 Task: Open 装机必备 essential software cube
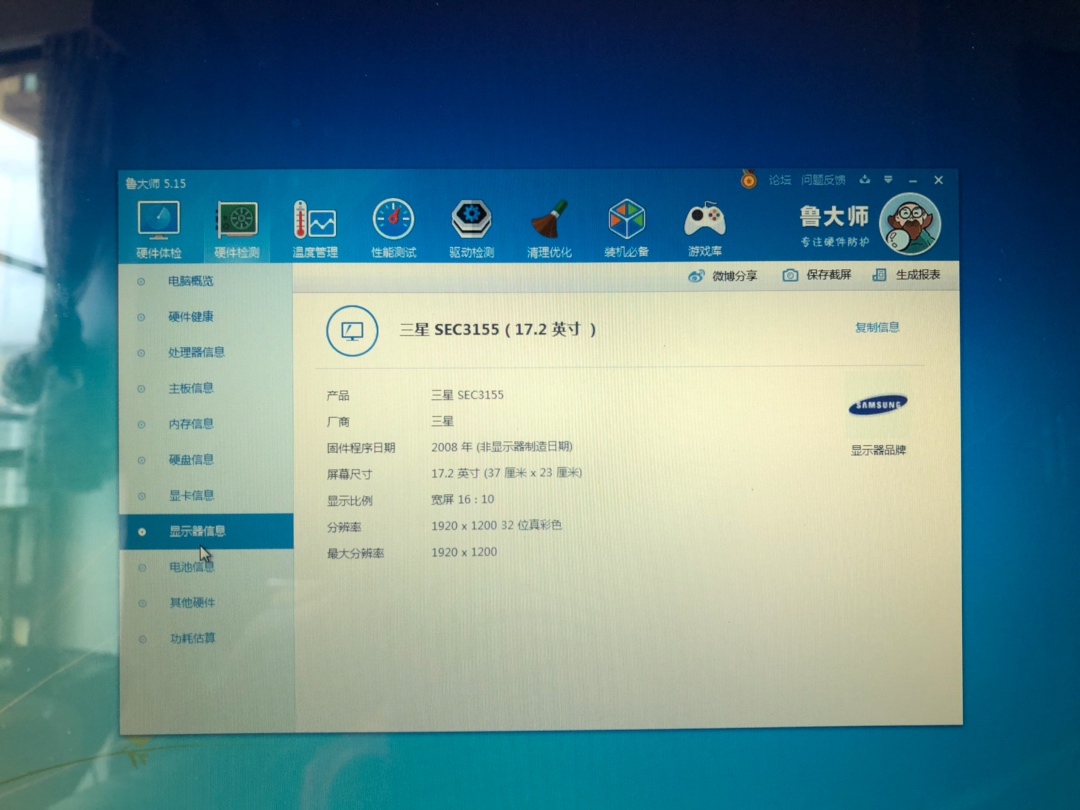tap(626, 229)
